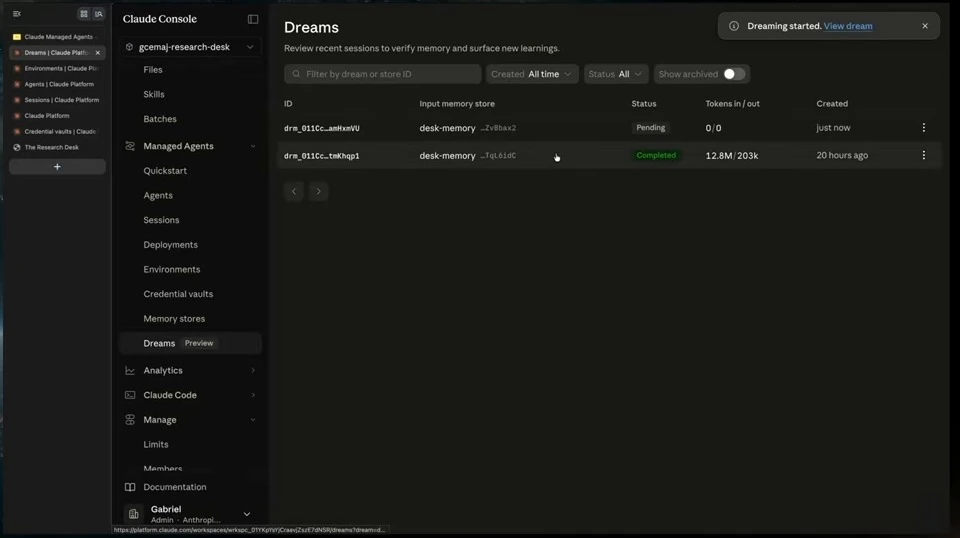Open the menu for the Completed dream row
The width and height of the screenshot is (960, 538).
pyautogui.click(x=924, y=155)
